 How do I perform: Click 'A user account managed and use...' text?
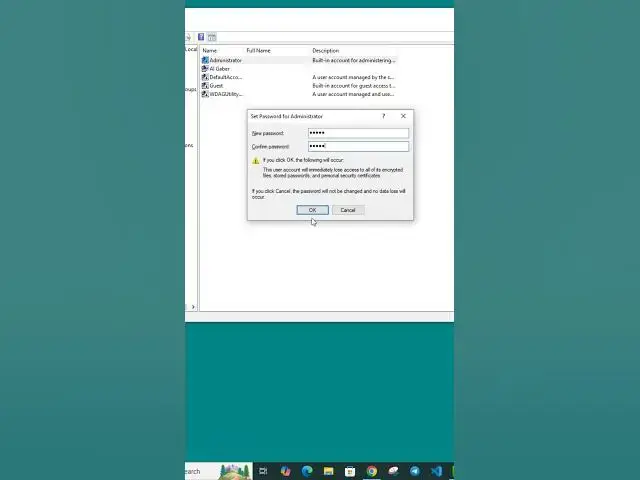[x=353, y=94]
